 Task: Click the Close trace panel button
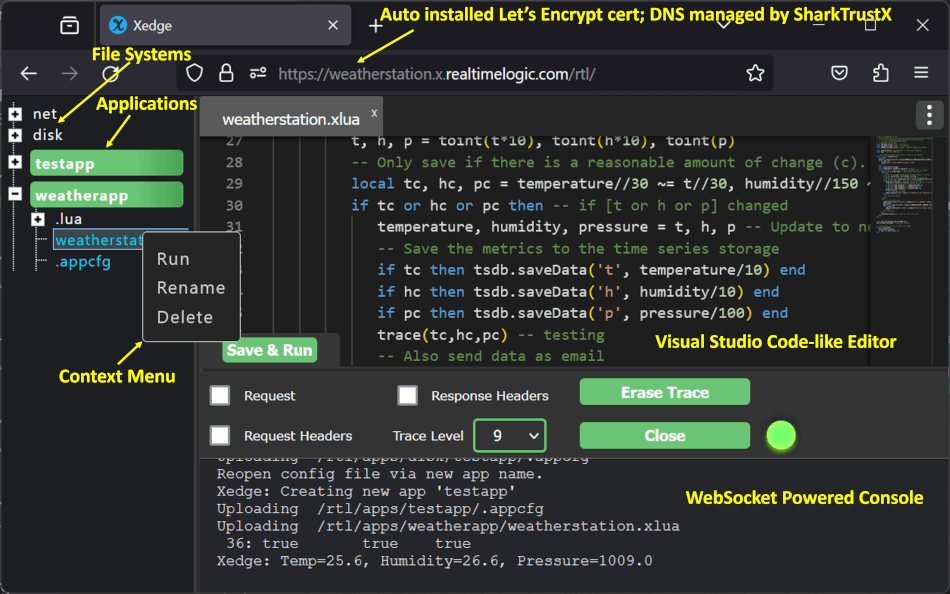pos(665,436)
